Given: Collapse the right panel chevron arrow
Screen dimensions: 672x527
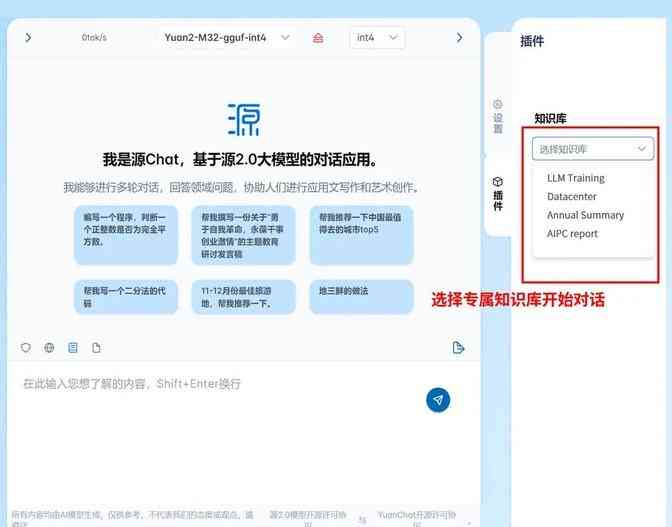Looking at the screenshot, I should [x=459, y=38].
